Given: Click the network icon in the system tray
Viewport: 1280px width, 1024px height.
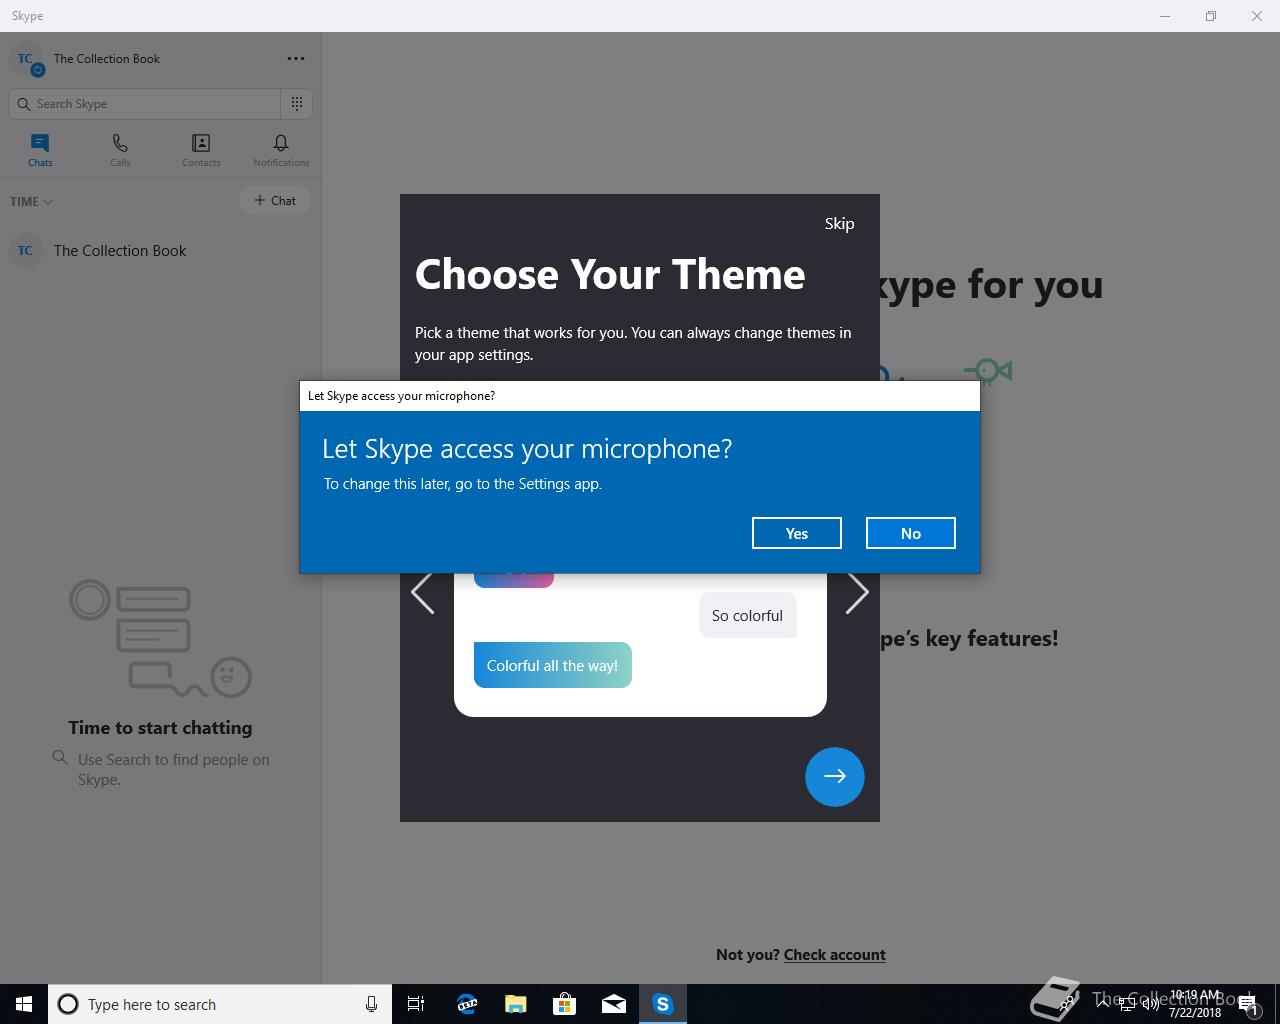Looking at the screenshot, I should tap(1127, 1004).
